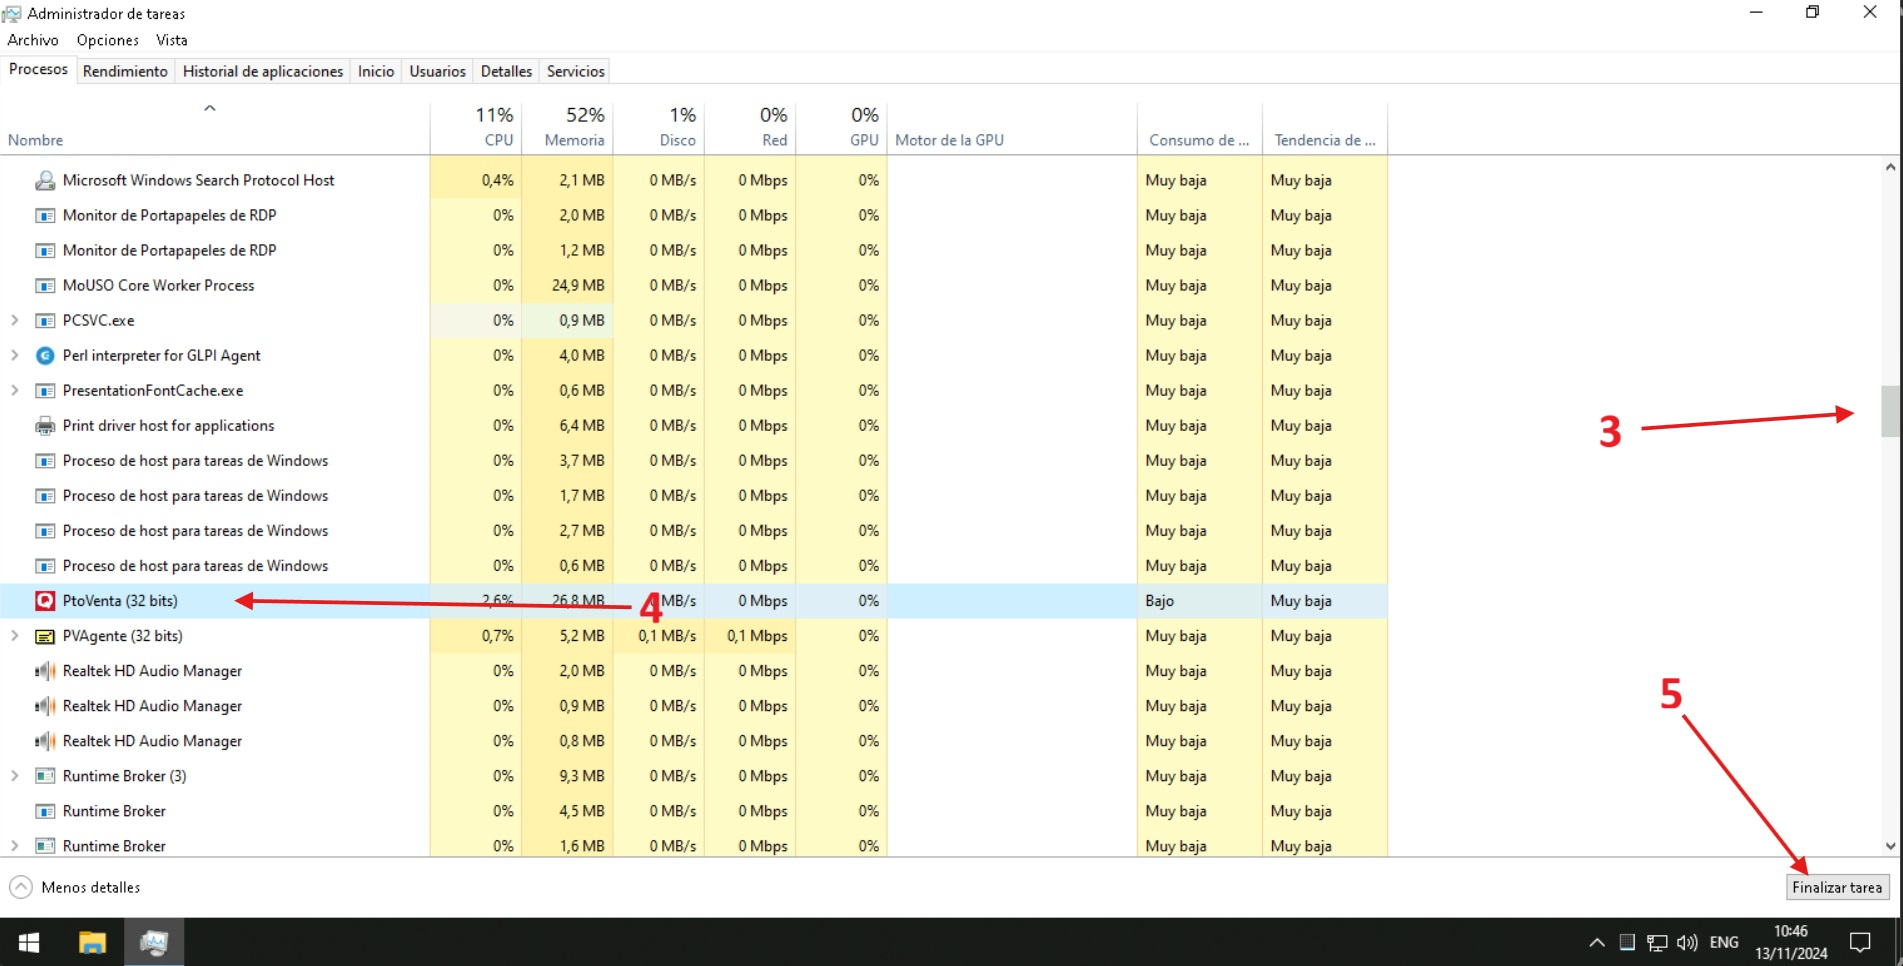
Task: Click the Perl interpreter GLPI Agent icon
Action: pos(45,356)
